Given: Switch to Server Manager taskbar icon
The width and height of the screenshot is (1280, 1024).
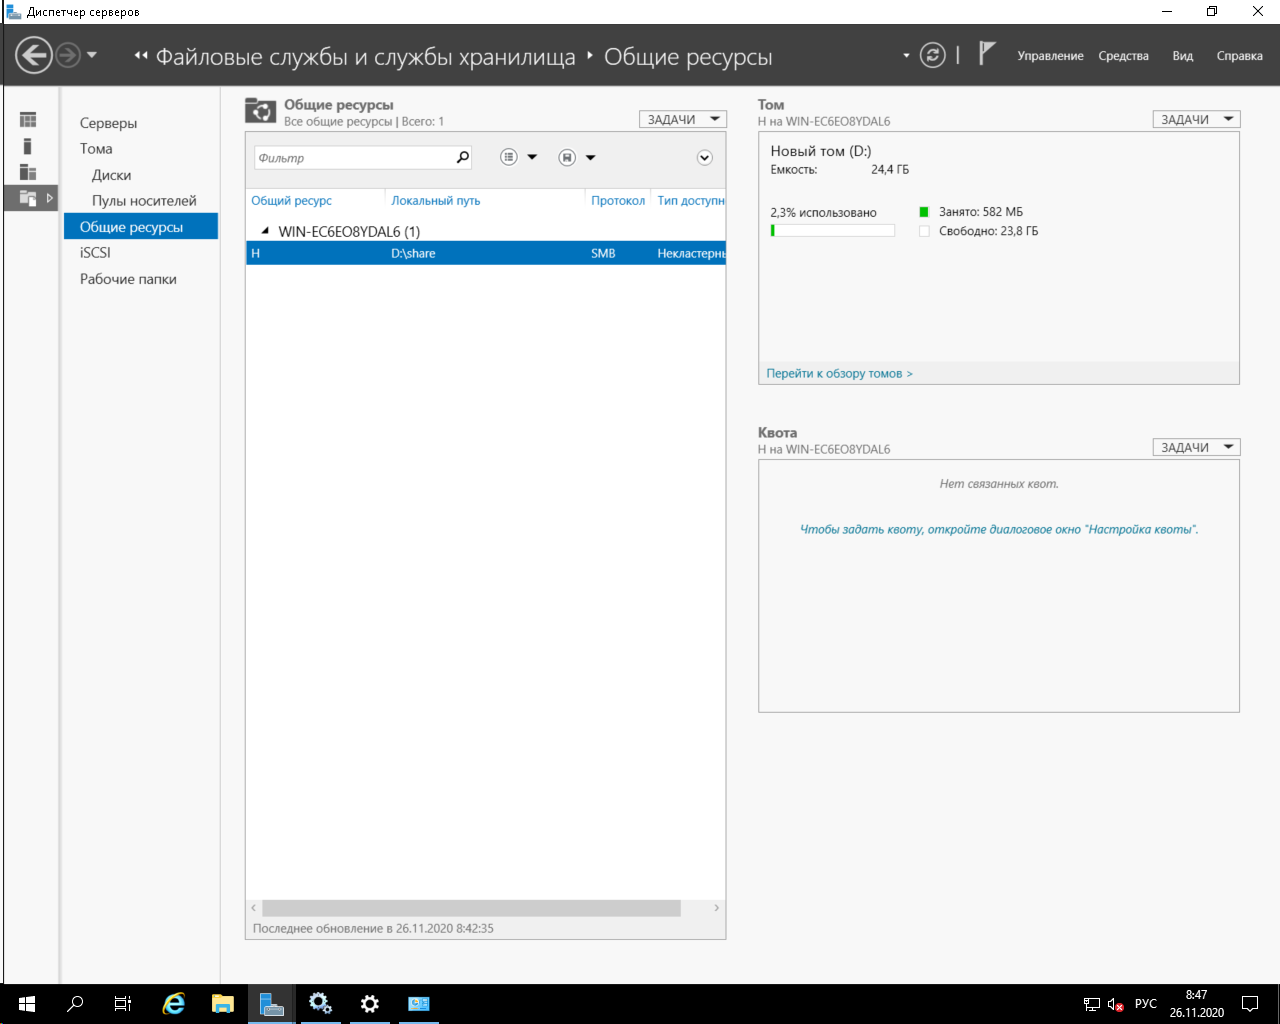Looking at the screenshot, I should coord(271,1004).
